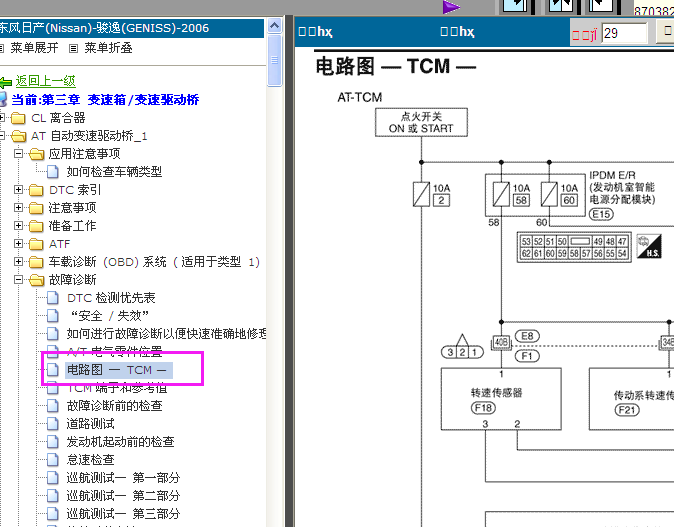Collapse the 应用注意事项 tree node
This screenshot has width=674, height=527.
[x=18, y=153]
